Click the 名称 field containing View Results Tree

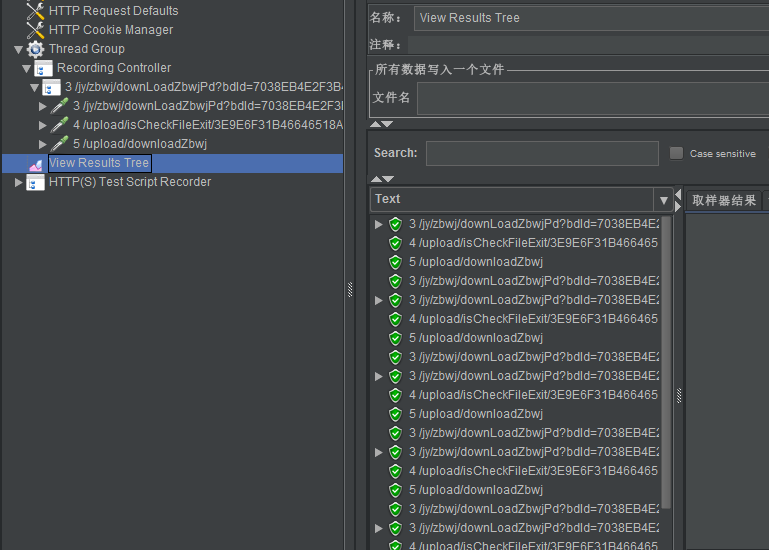point(591,18)
